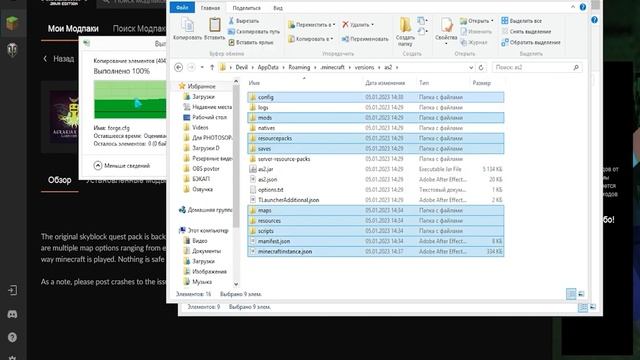This screenshot has width=640, height=360.
Task: Click the Rename (Переименовать) button
Action: click(x=365, y=39)
